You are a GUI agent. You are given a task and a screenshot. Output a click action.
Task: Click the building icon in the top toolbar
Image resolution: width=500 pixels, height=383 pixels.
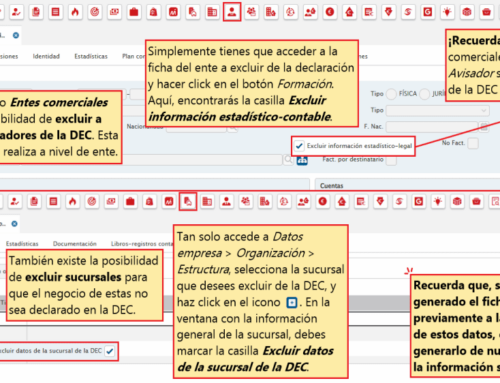coord(212,12)
